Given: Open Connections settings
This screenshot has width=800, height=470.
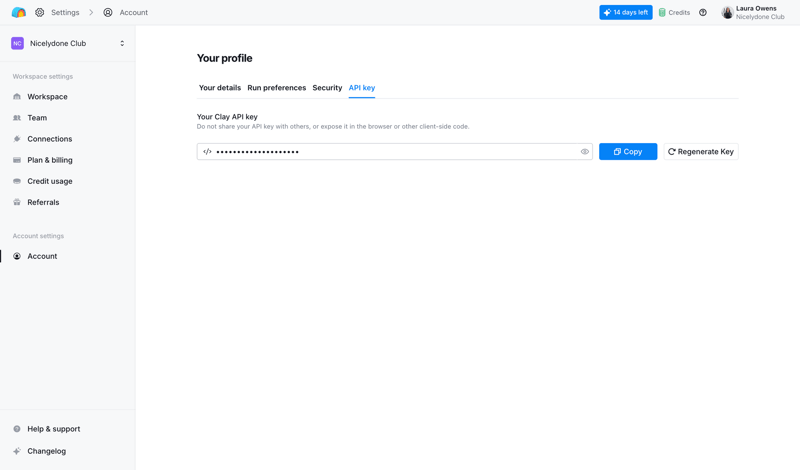Looking at the screenshot, I should pyautogui.click(x=49, y=139).
